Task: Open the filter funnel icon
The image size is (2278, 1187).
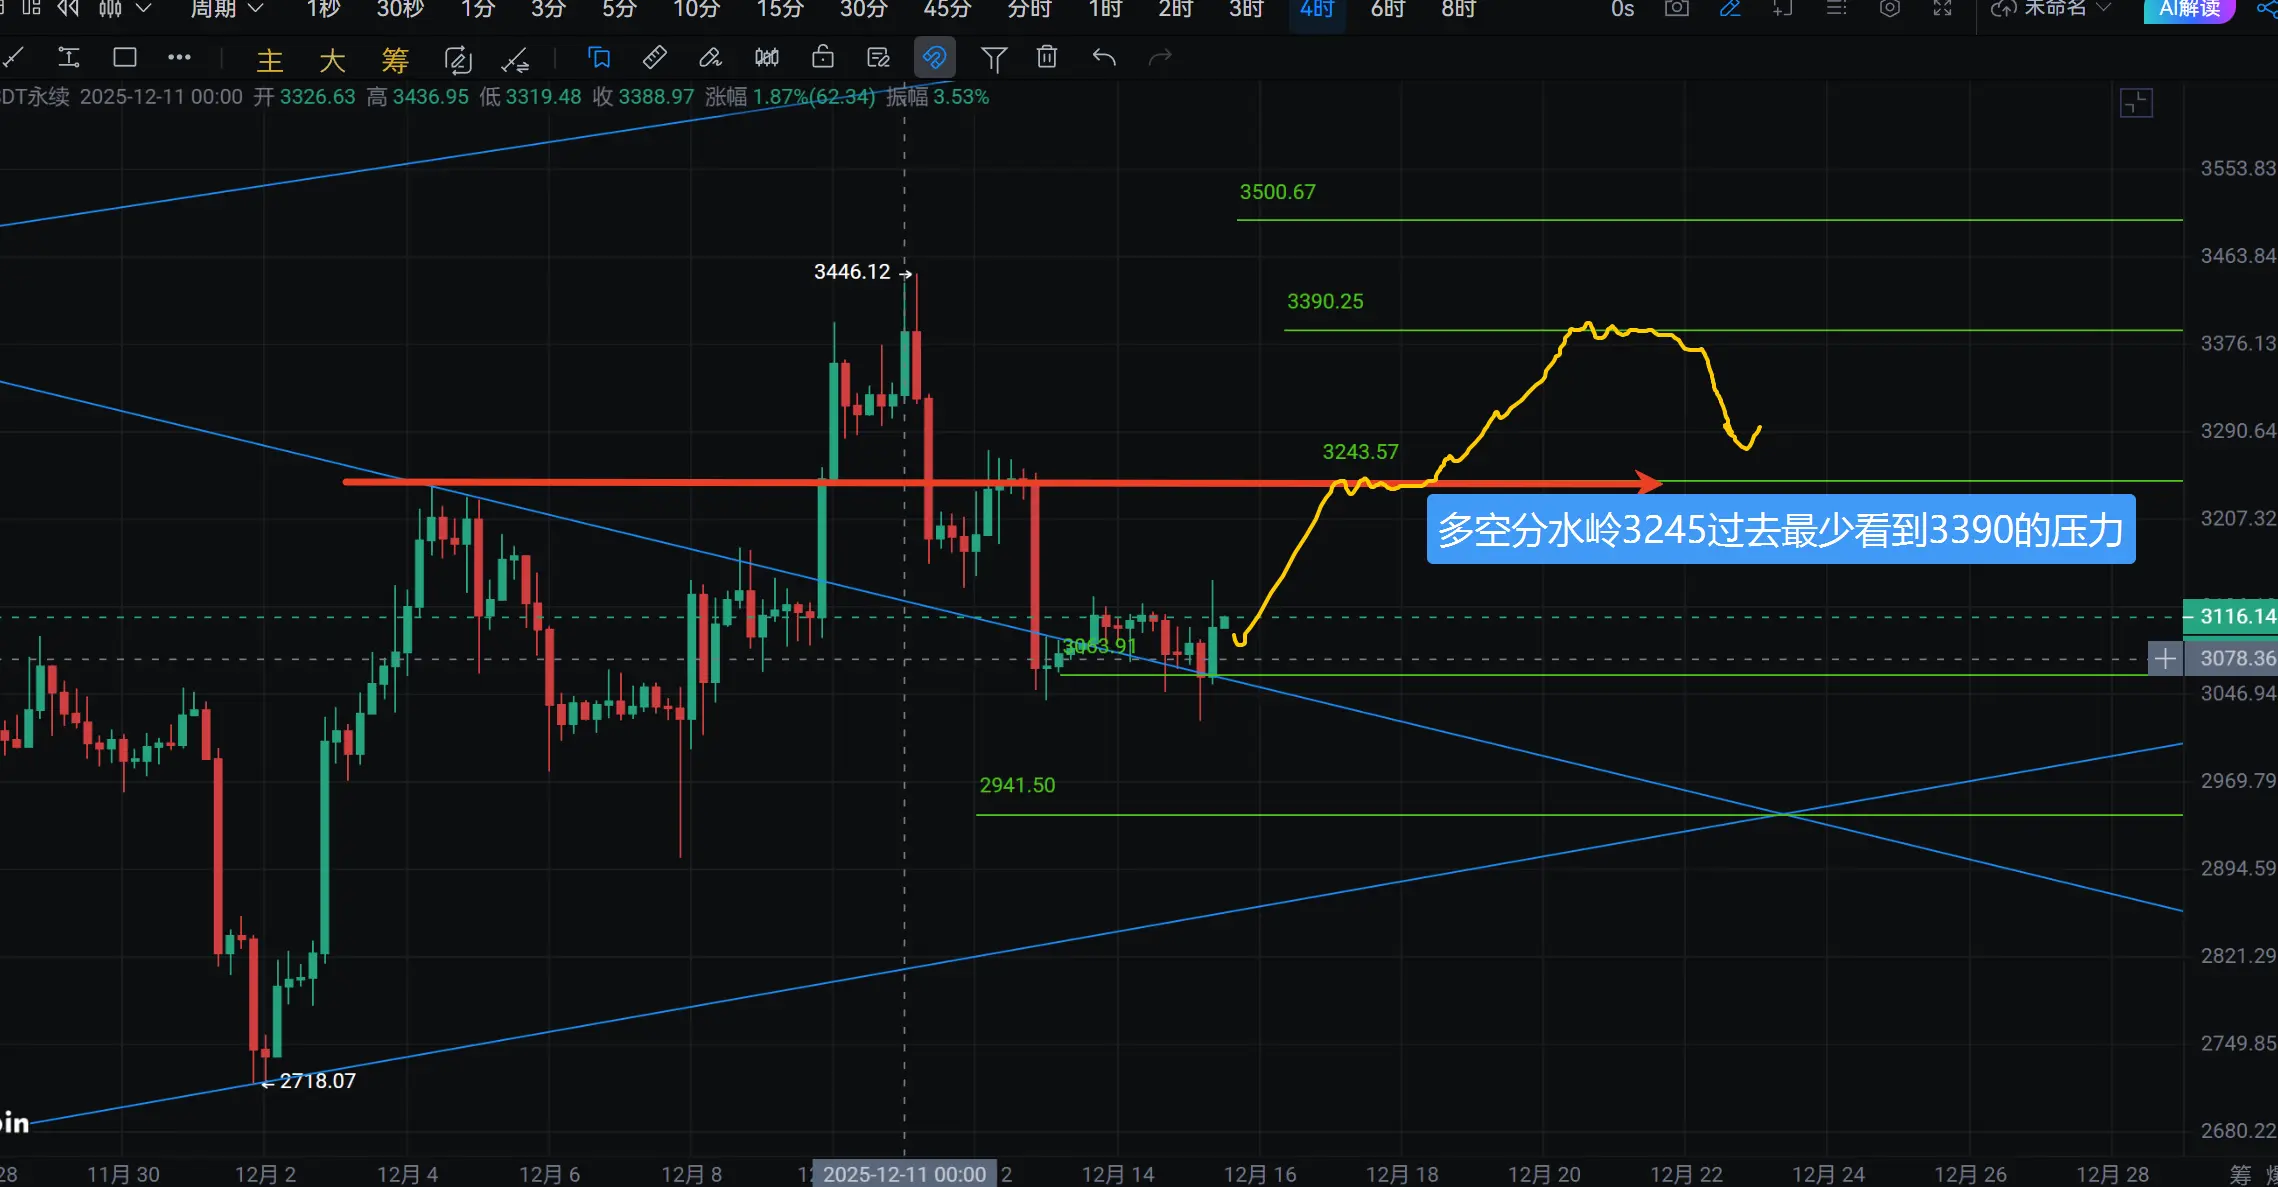Action: [993, 59]
